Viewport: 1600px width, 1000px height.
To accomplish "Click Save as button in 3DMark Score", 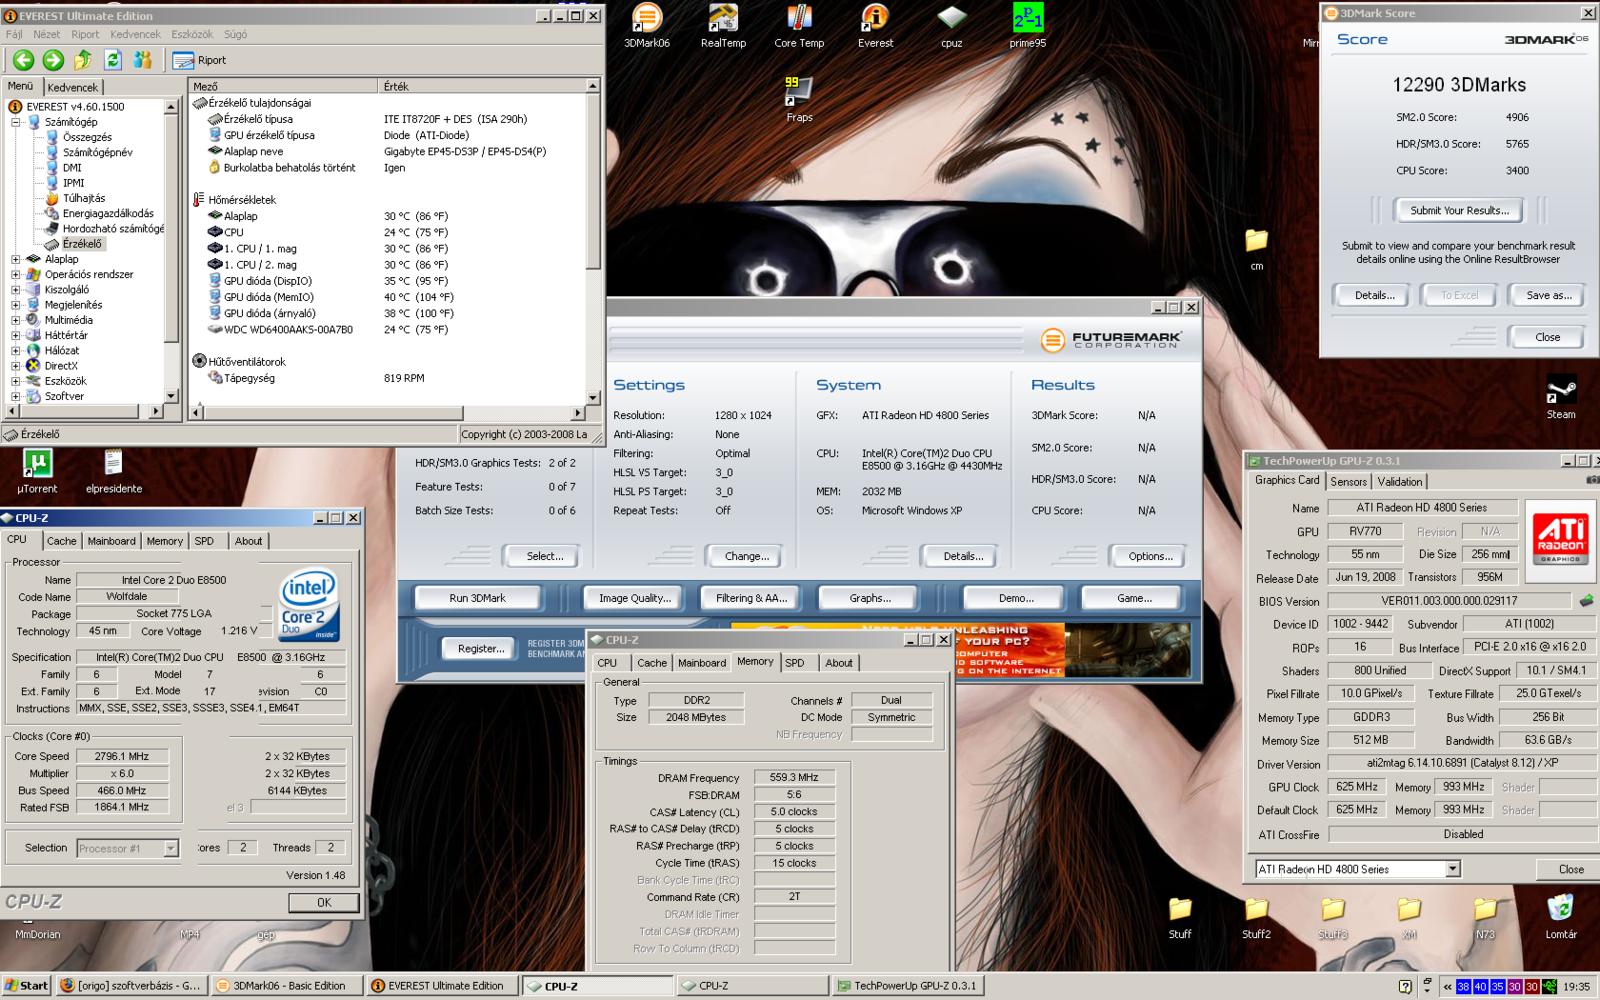I will click(x=1548, y=295).
